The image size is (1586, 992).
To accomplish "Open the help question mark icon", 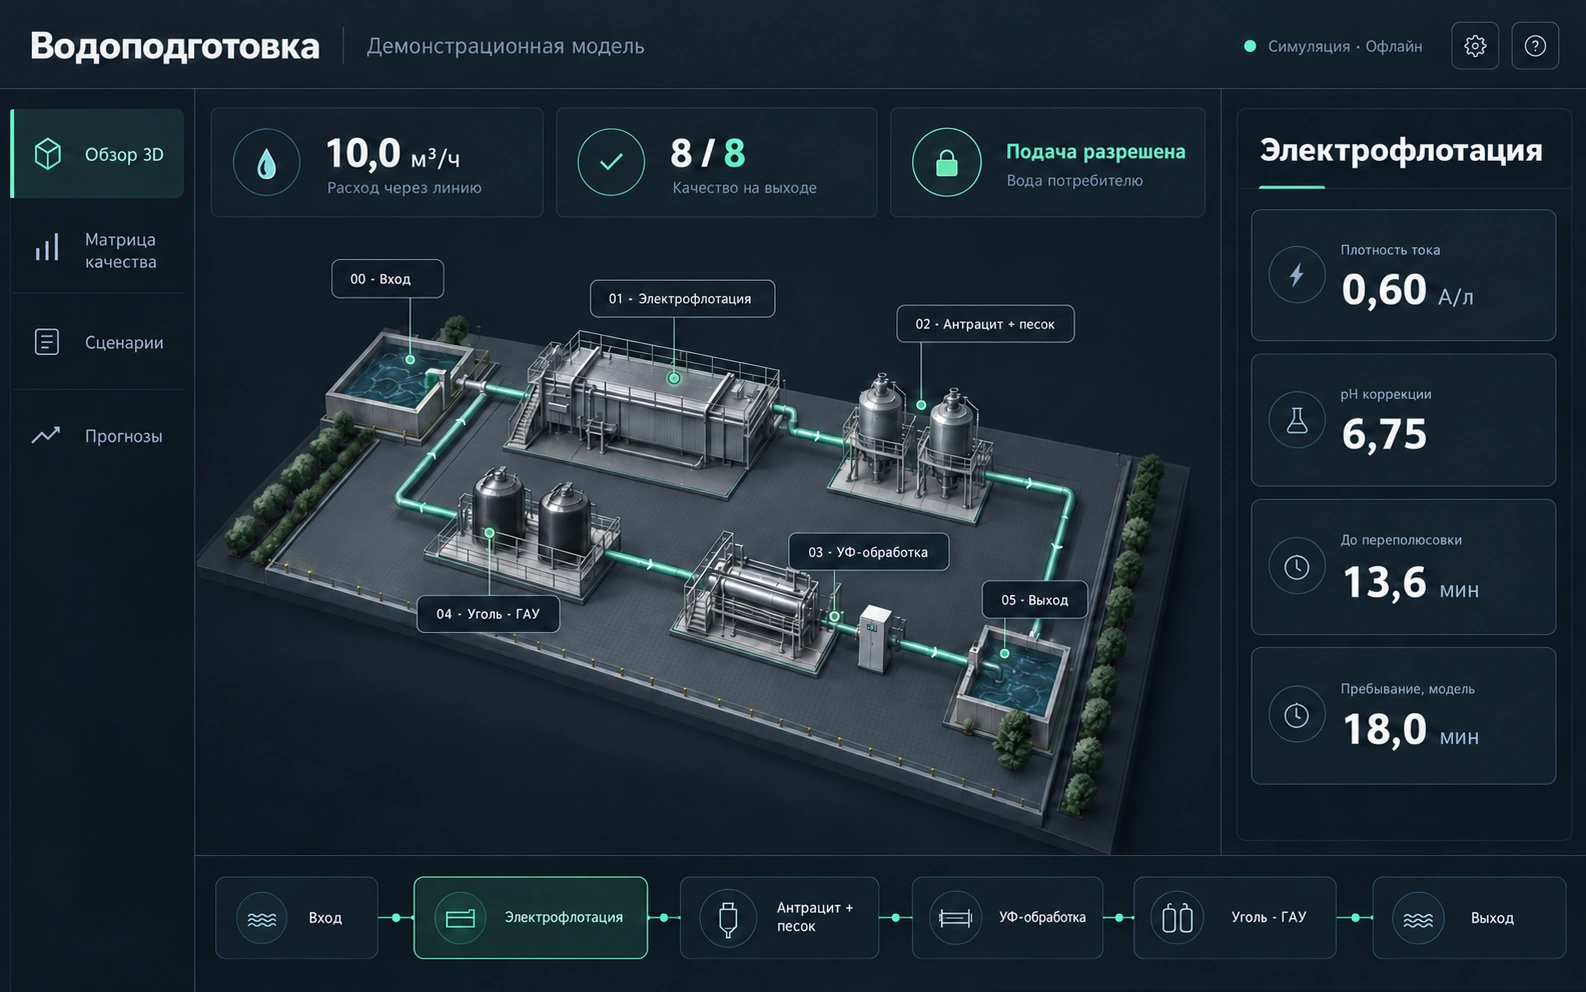I will [x=1535, y=46].
